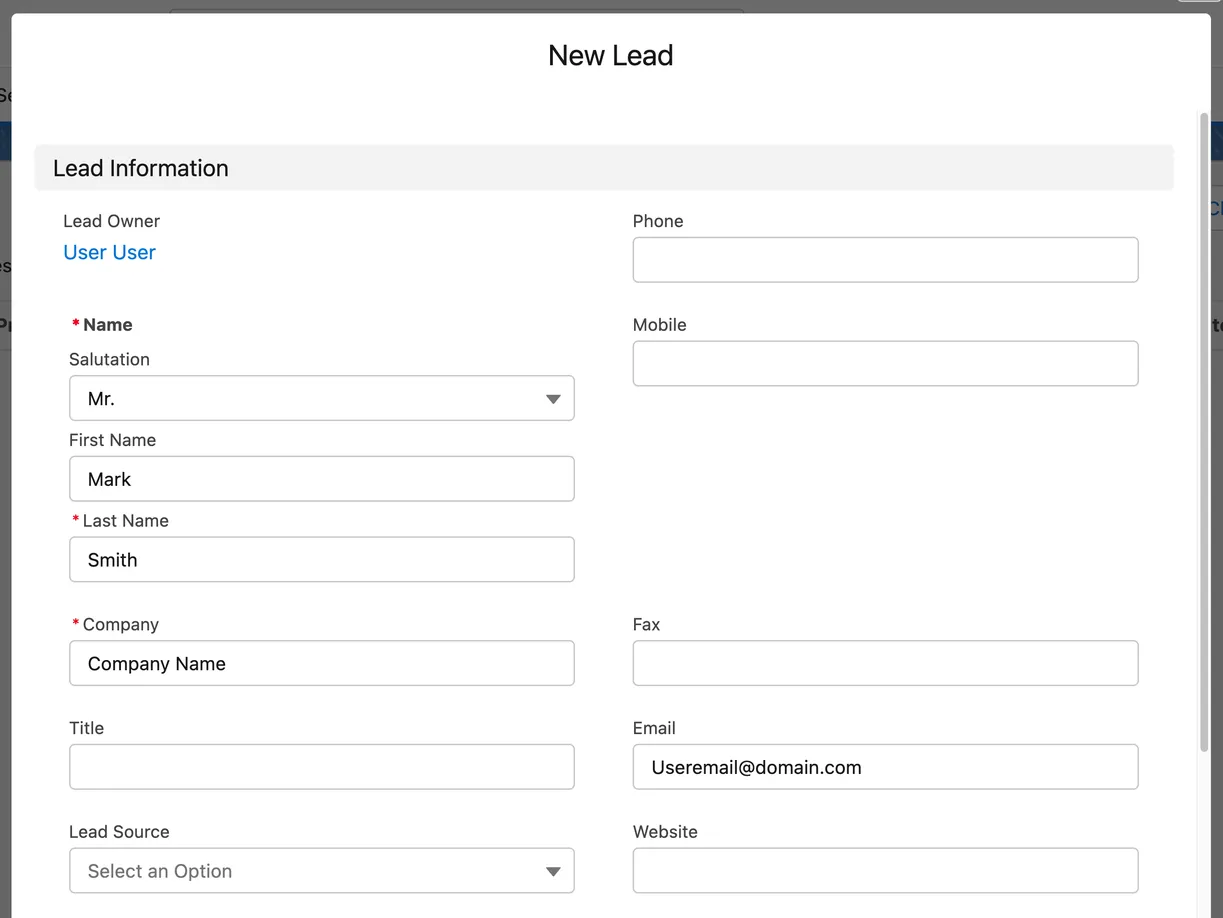Focus the Mobile number field

(885, 364)
